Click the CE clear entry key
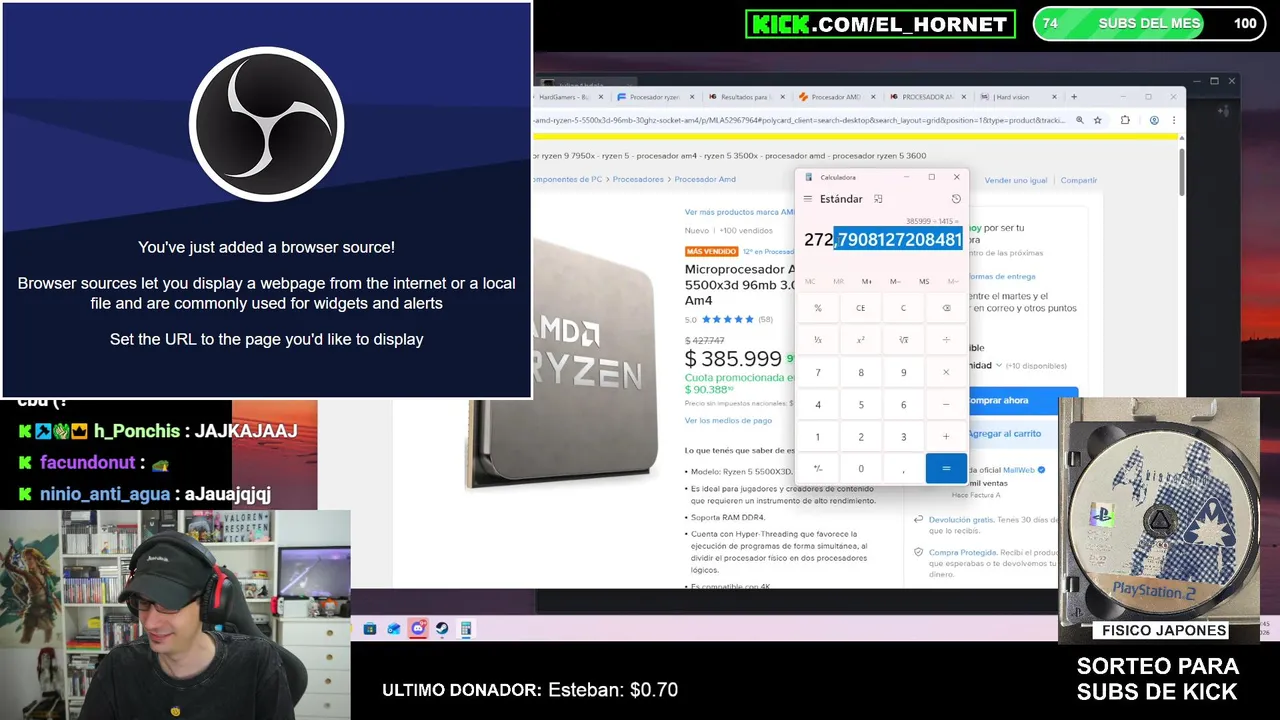The height and width of the screenshot is (720, 1280). (861, 308)
